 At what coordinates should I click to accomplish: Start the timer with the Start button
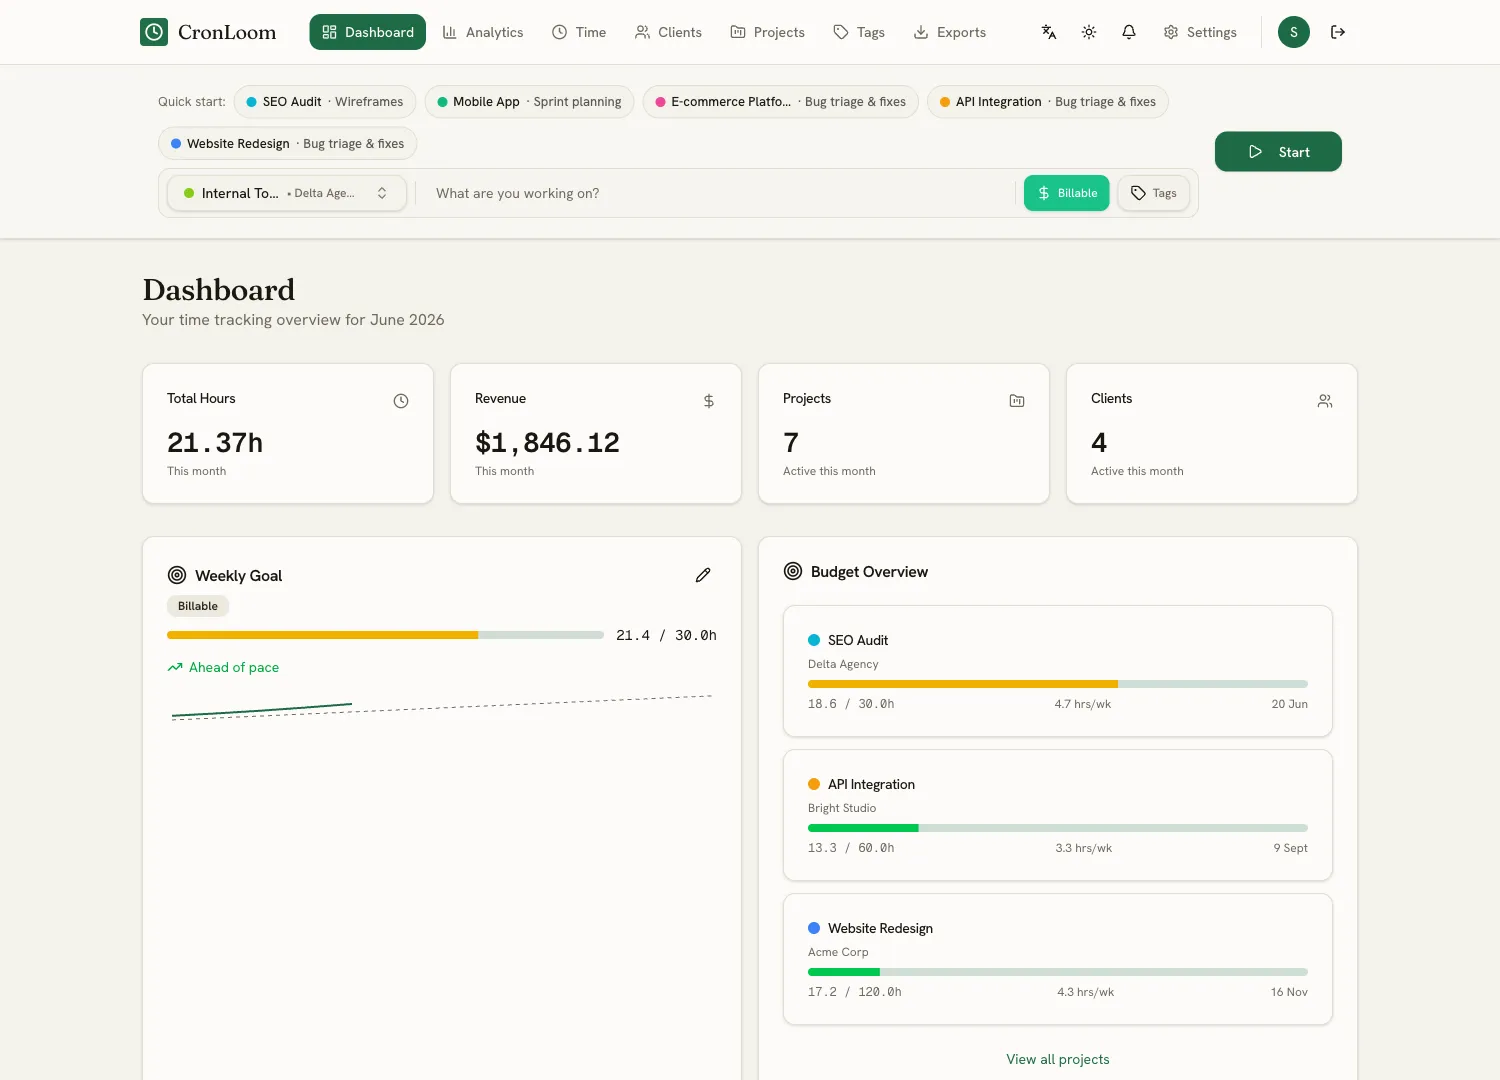[x=1278, y=152]
